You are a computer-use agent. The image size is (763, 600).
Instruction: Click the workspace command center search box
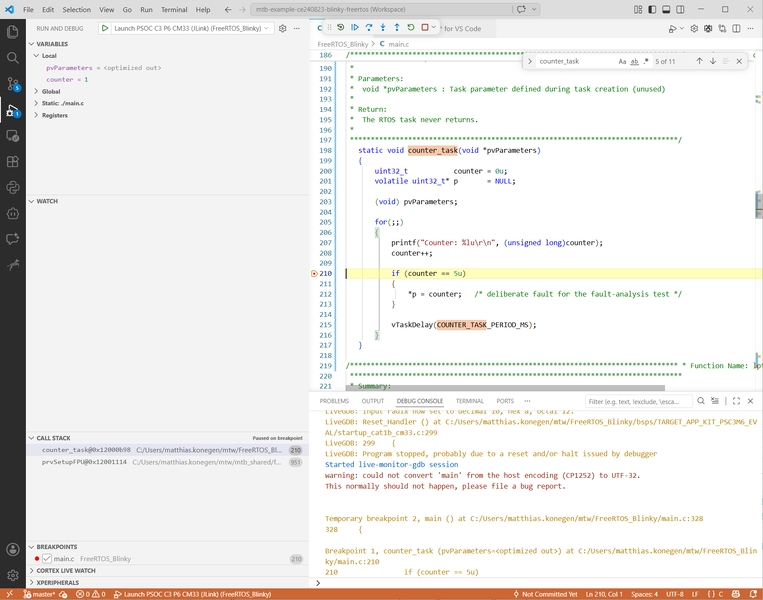coord(381,9)
